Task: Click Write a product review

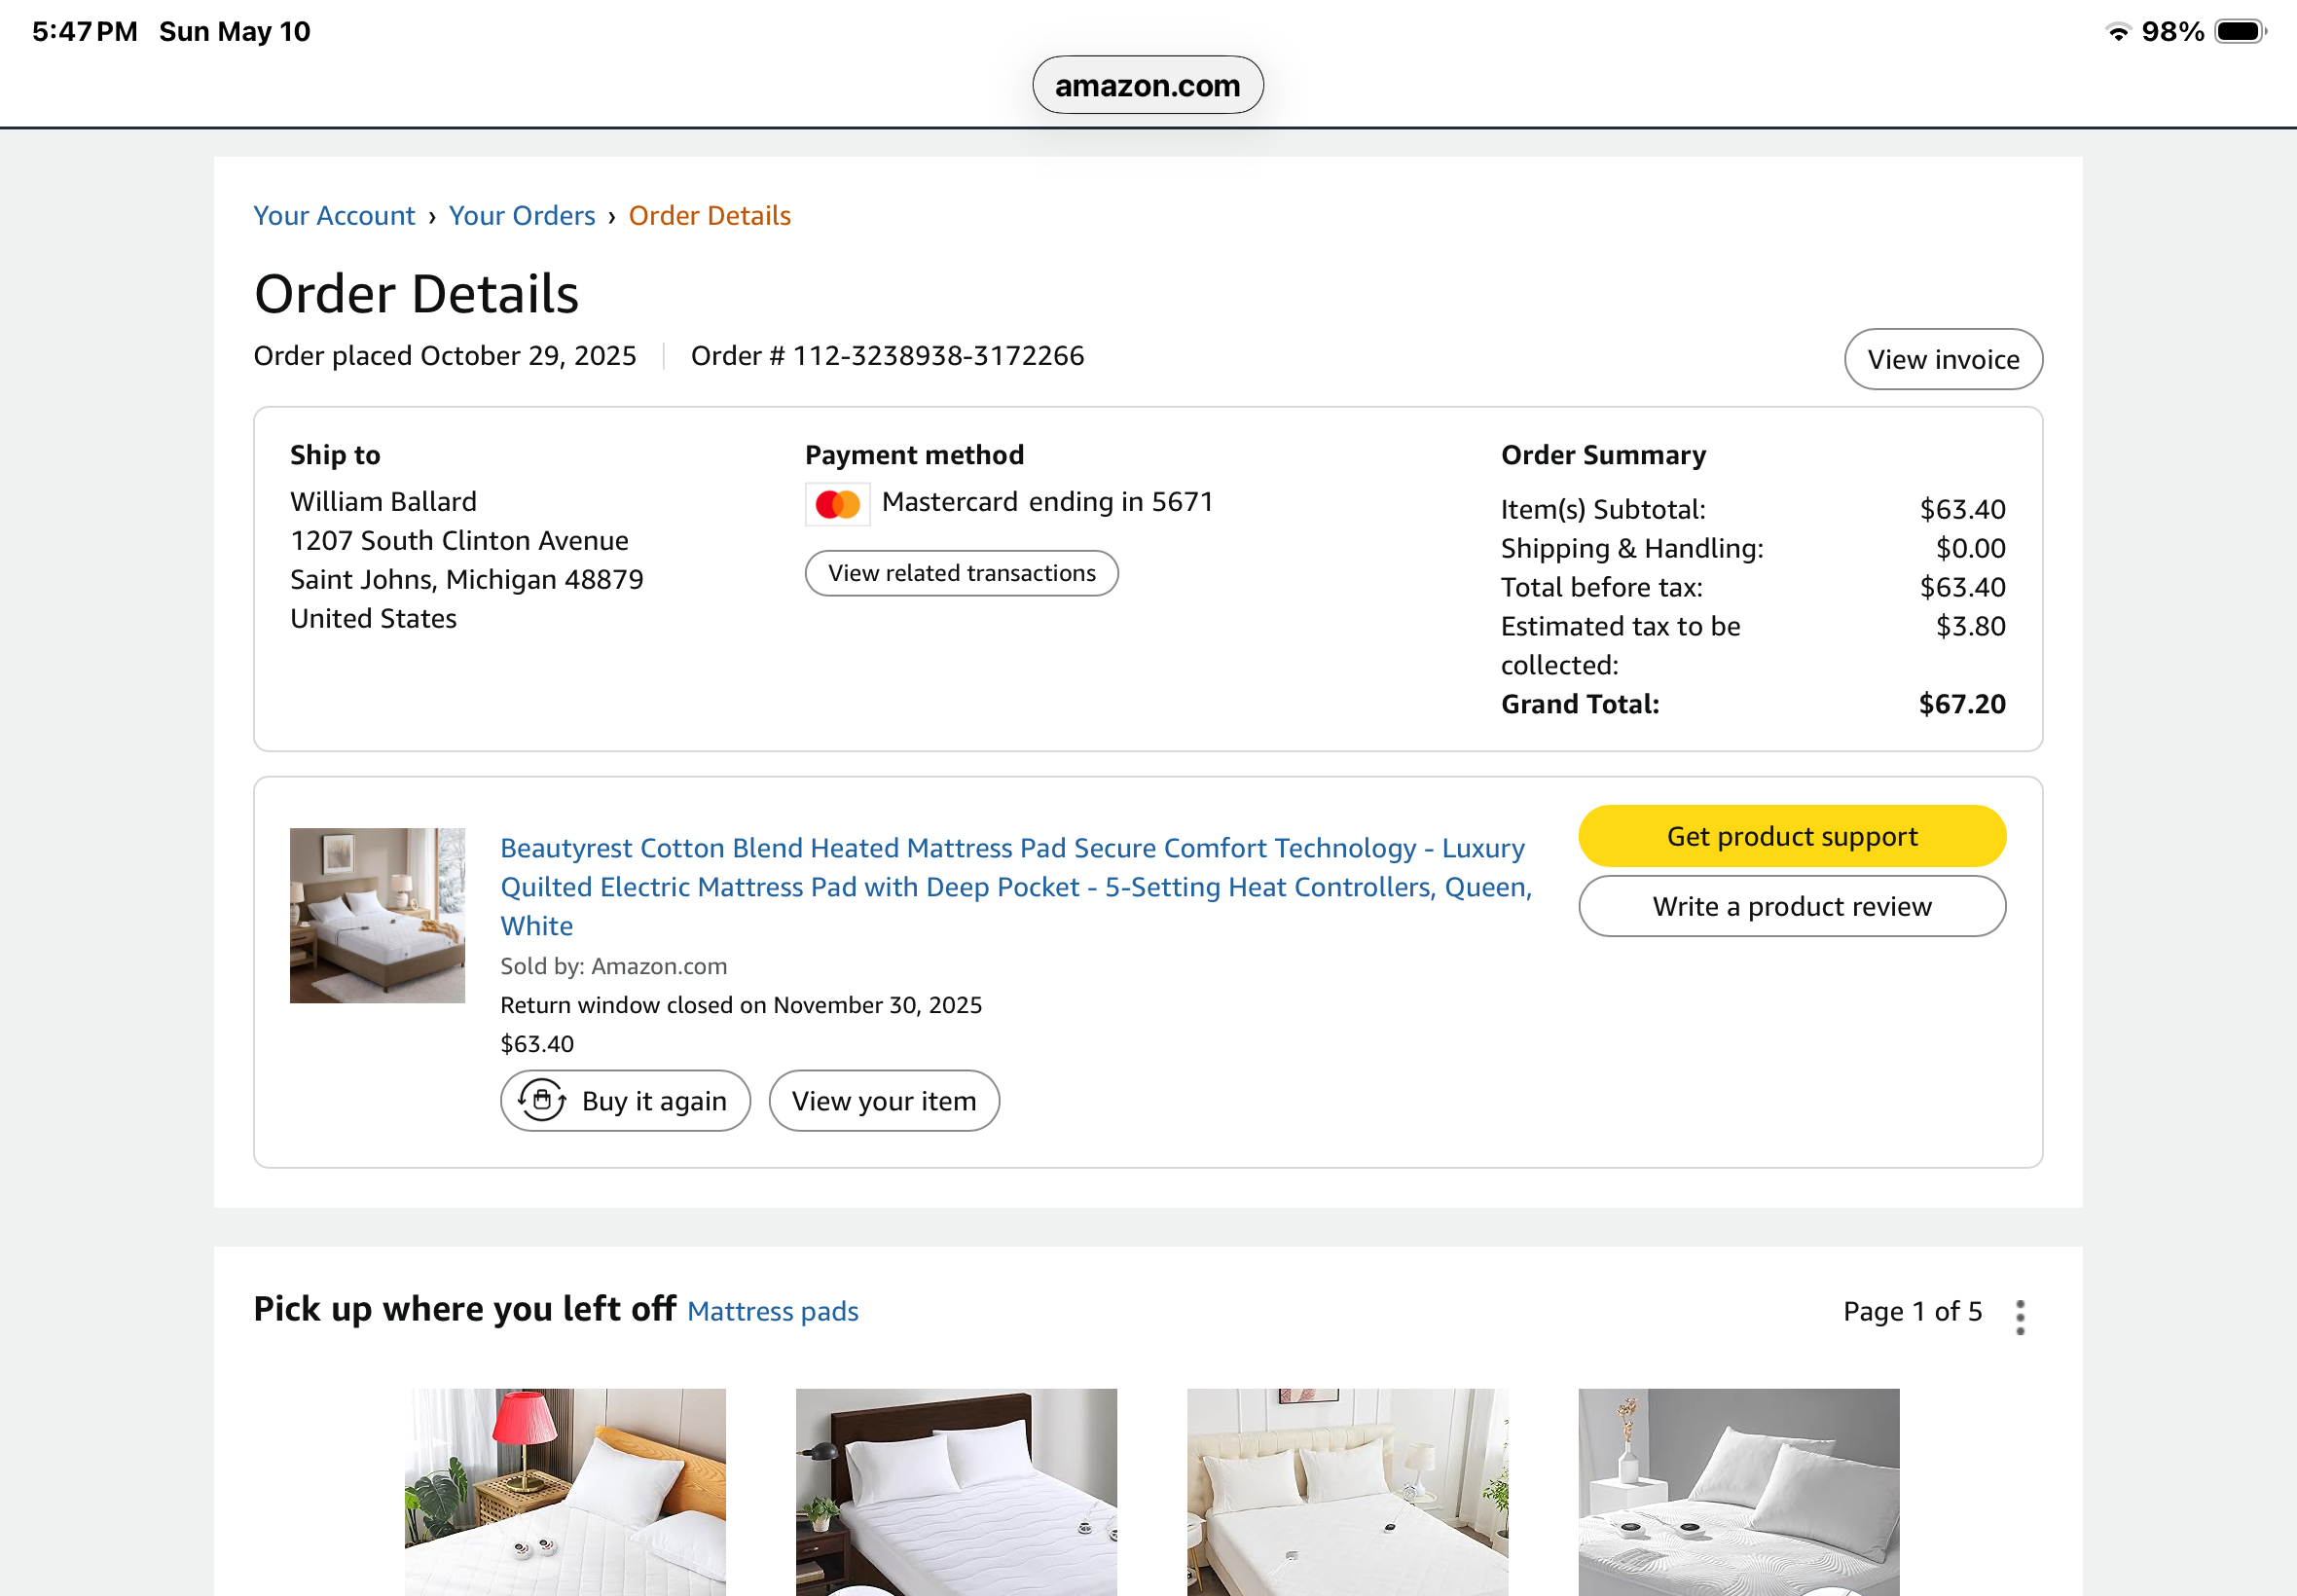Action: point(1792,907)
